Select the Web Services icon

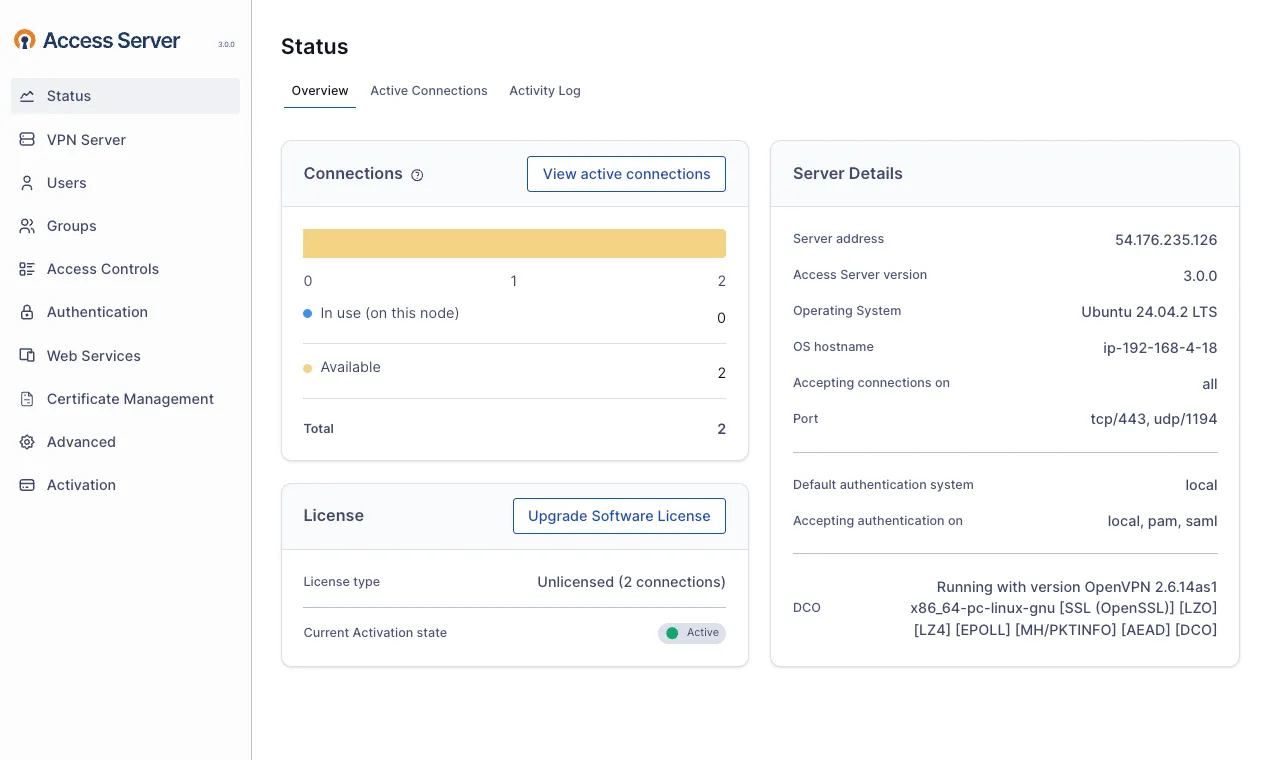tap(27, 356)
